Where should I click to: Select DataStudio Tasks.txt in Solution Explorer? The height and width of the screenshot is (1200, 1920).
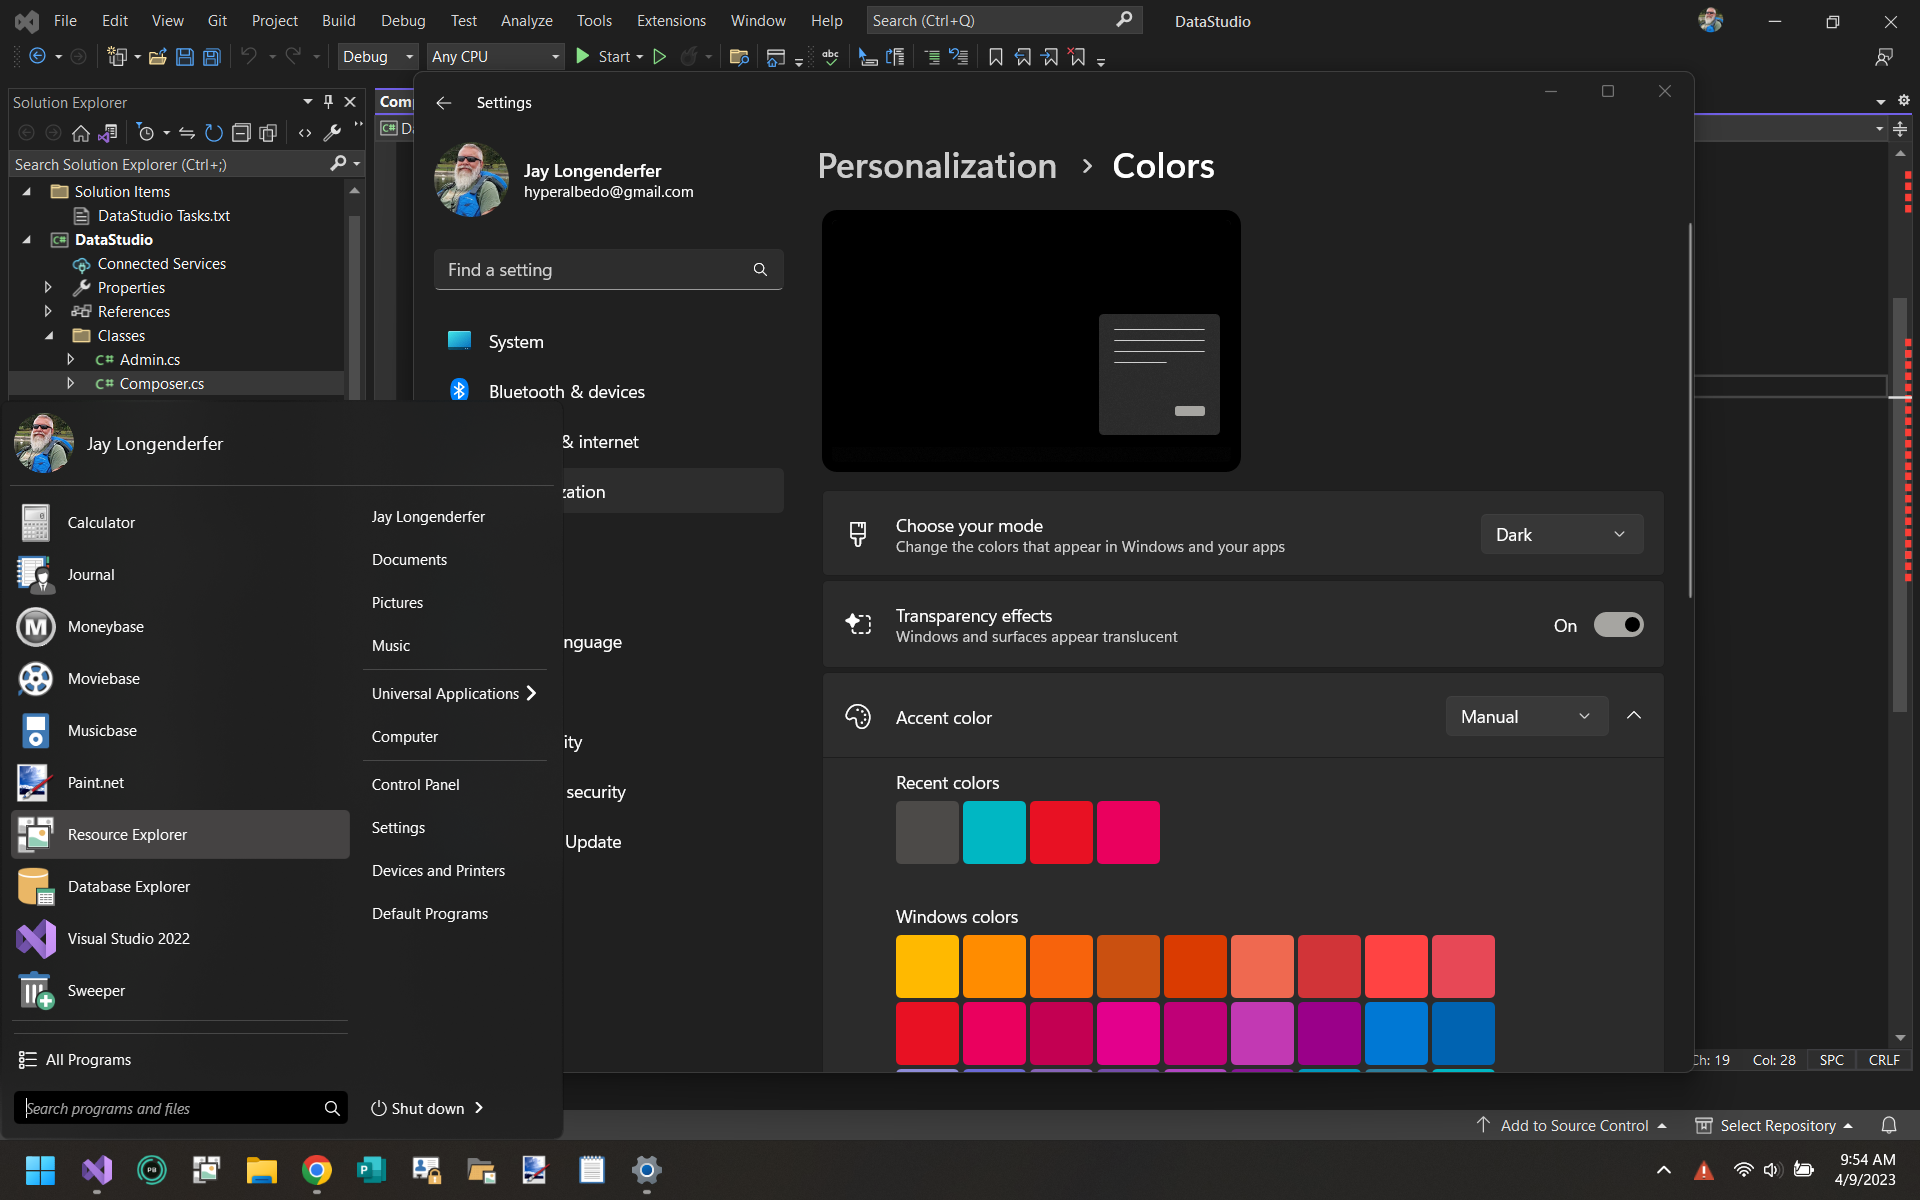(164, 216)
